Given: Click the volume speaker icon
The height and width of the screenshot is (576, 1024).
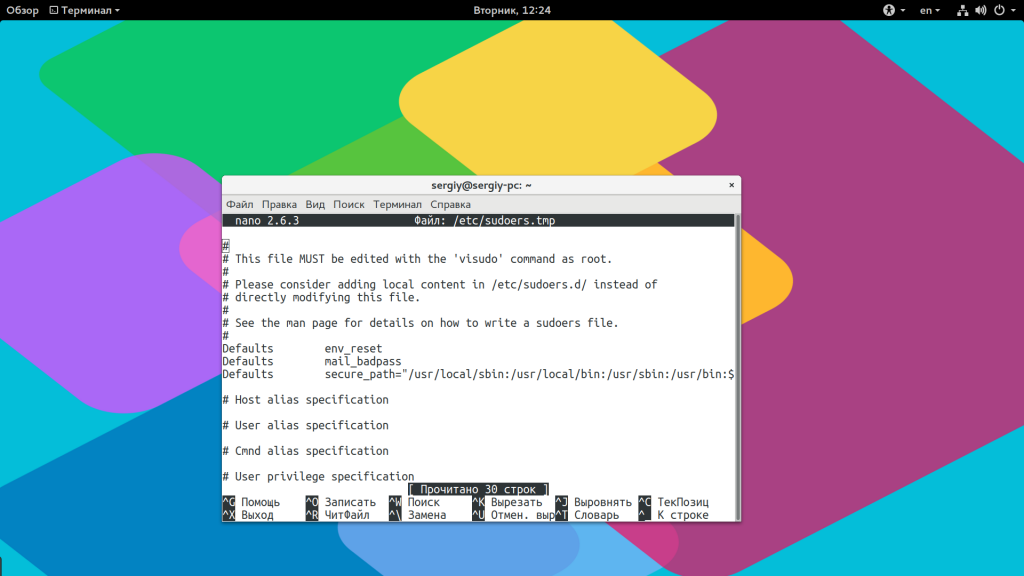Looking at the screenshot, I should tap(980, 10).
